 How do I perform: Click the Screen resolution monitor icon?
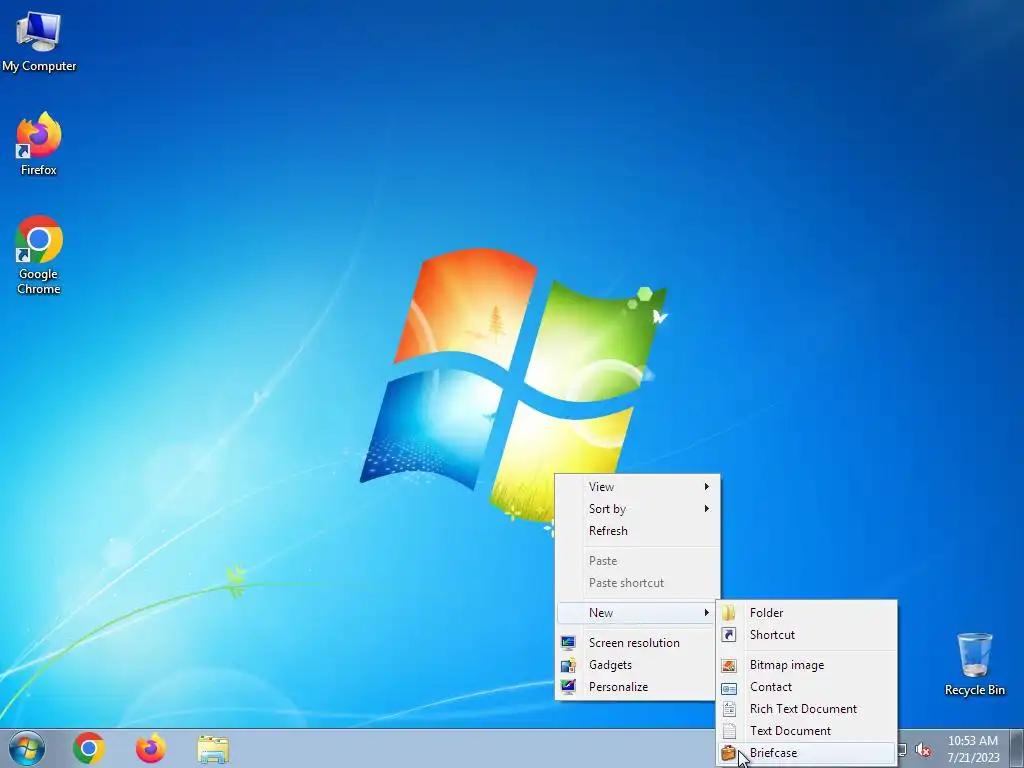(568, 643)
